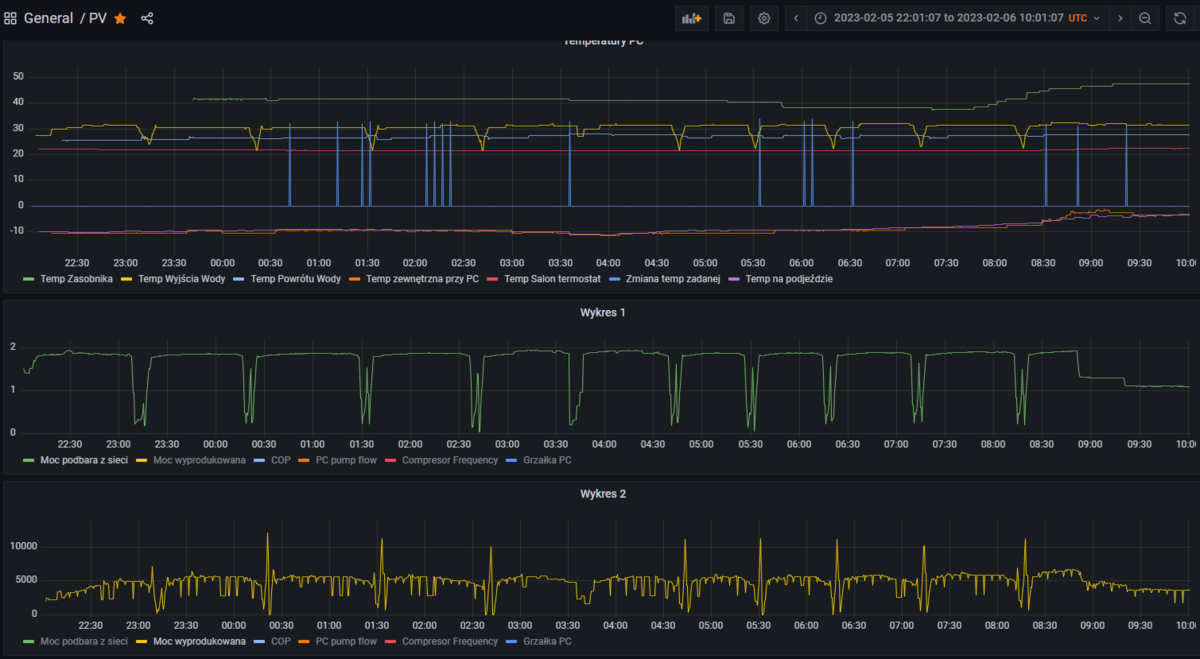Click Moc wyprodukowana label in Wykres 2 legend
The image size is (1200, 659).
199,641
